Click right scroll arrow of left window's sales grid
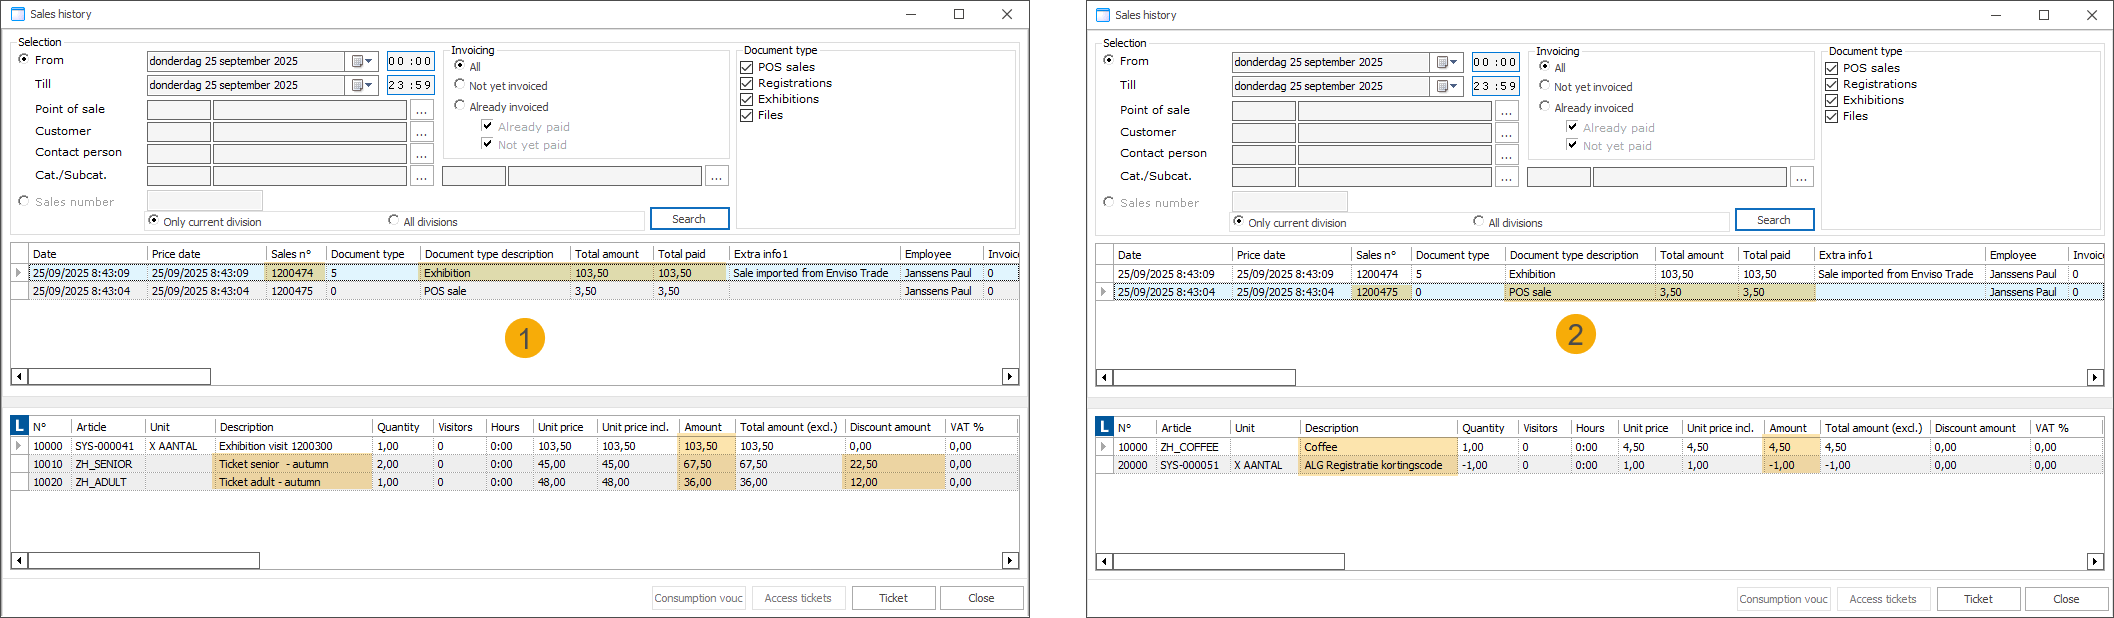 [x=1010, y=377]
